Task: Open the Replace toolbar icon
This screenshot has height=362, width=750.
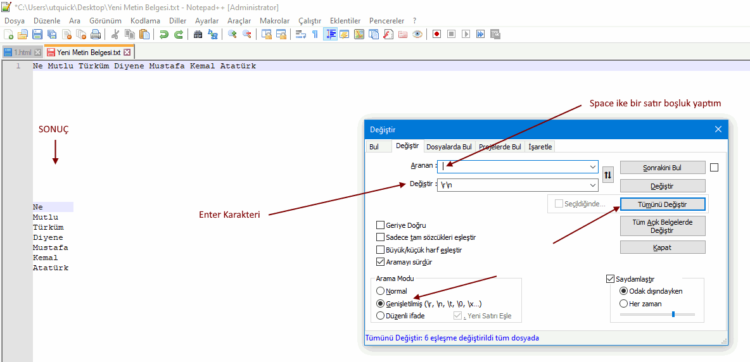Action: coord(212,34)
